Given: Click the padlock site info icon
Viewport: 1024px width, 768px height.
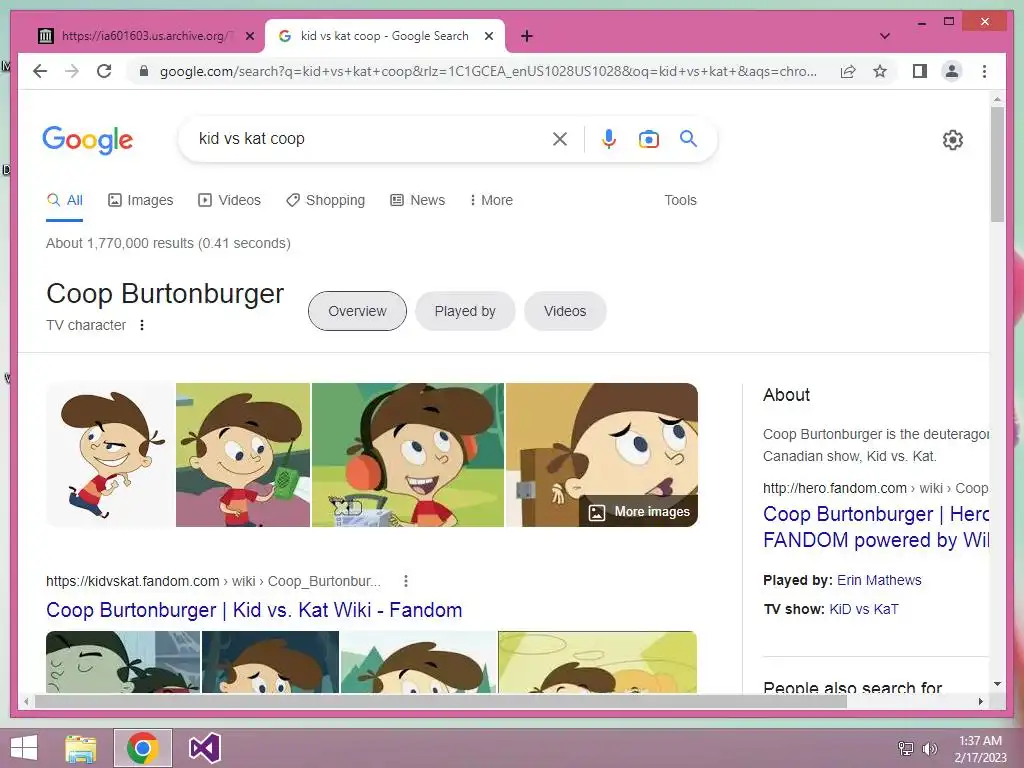Looking at the screenshot, I should tap(144, 71).
